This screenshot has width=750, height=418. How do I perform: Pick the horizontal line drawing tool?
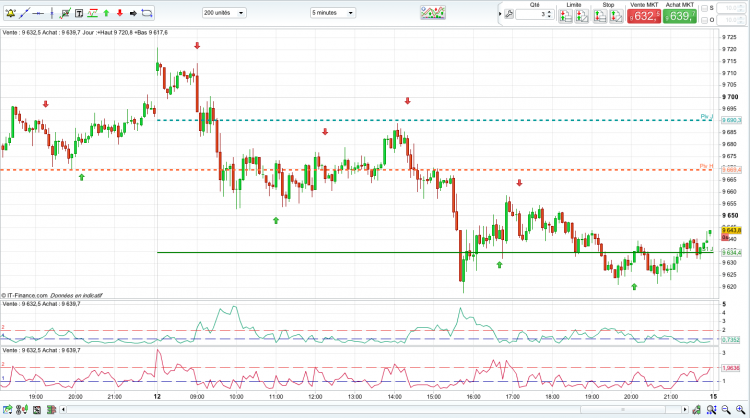click(x=38, y=13)
